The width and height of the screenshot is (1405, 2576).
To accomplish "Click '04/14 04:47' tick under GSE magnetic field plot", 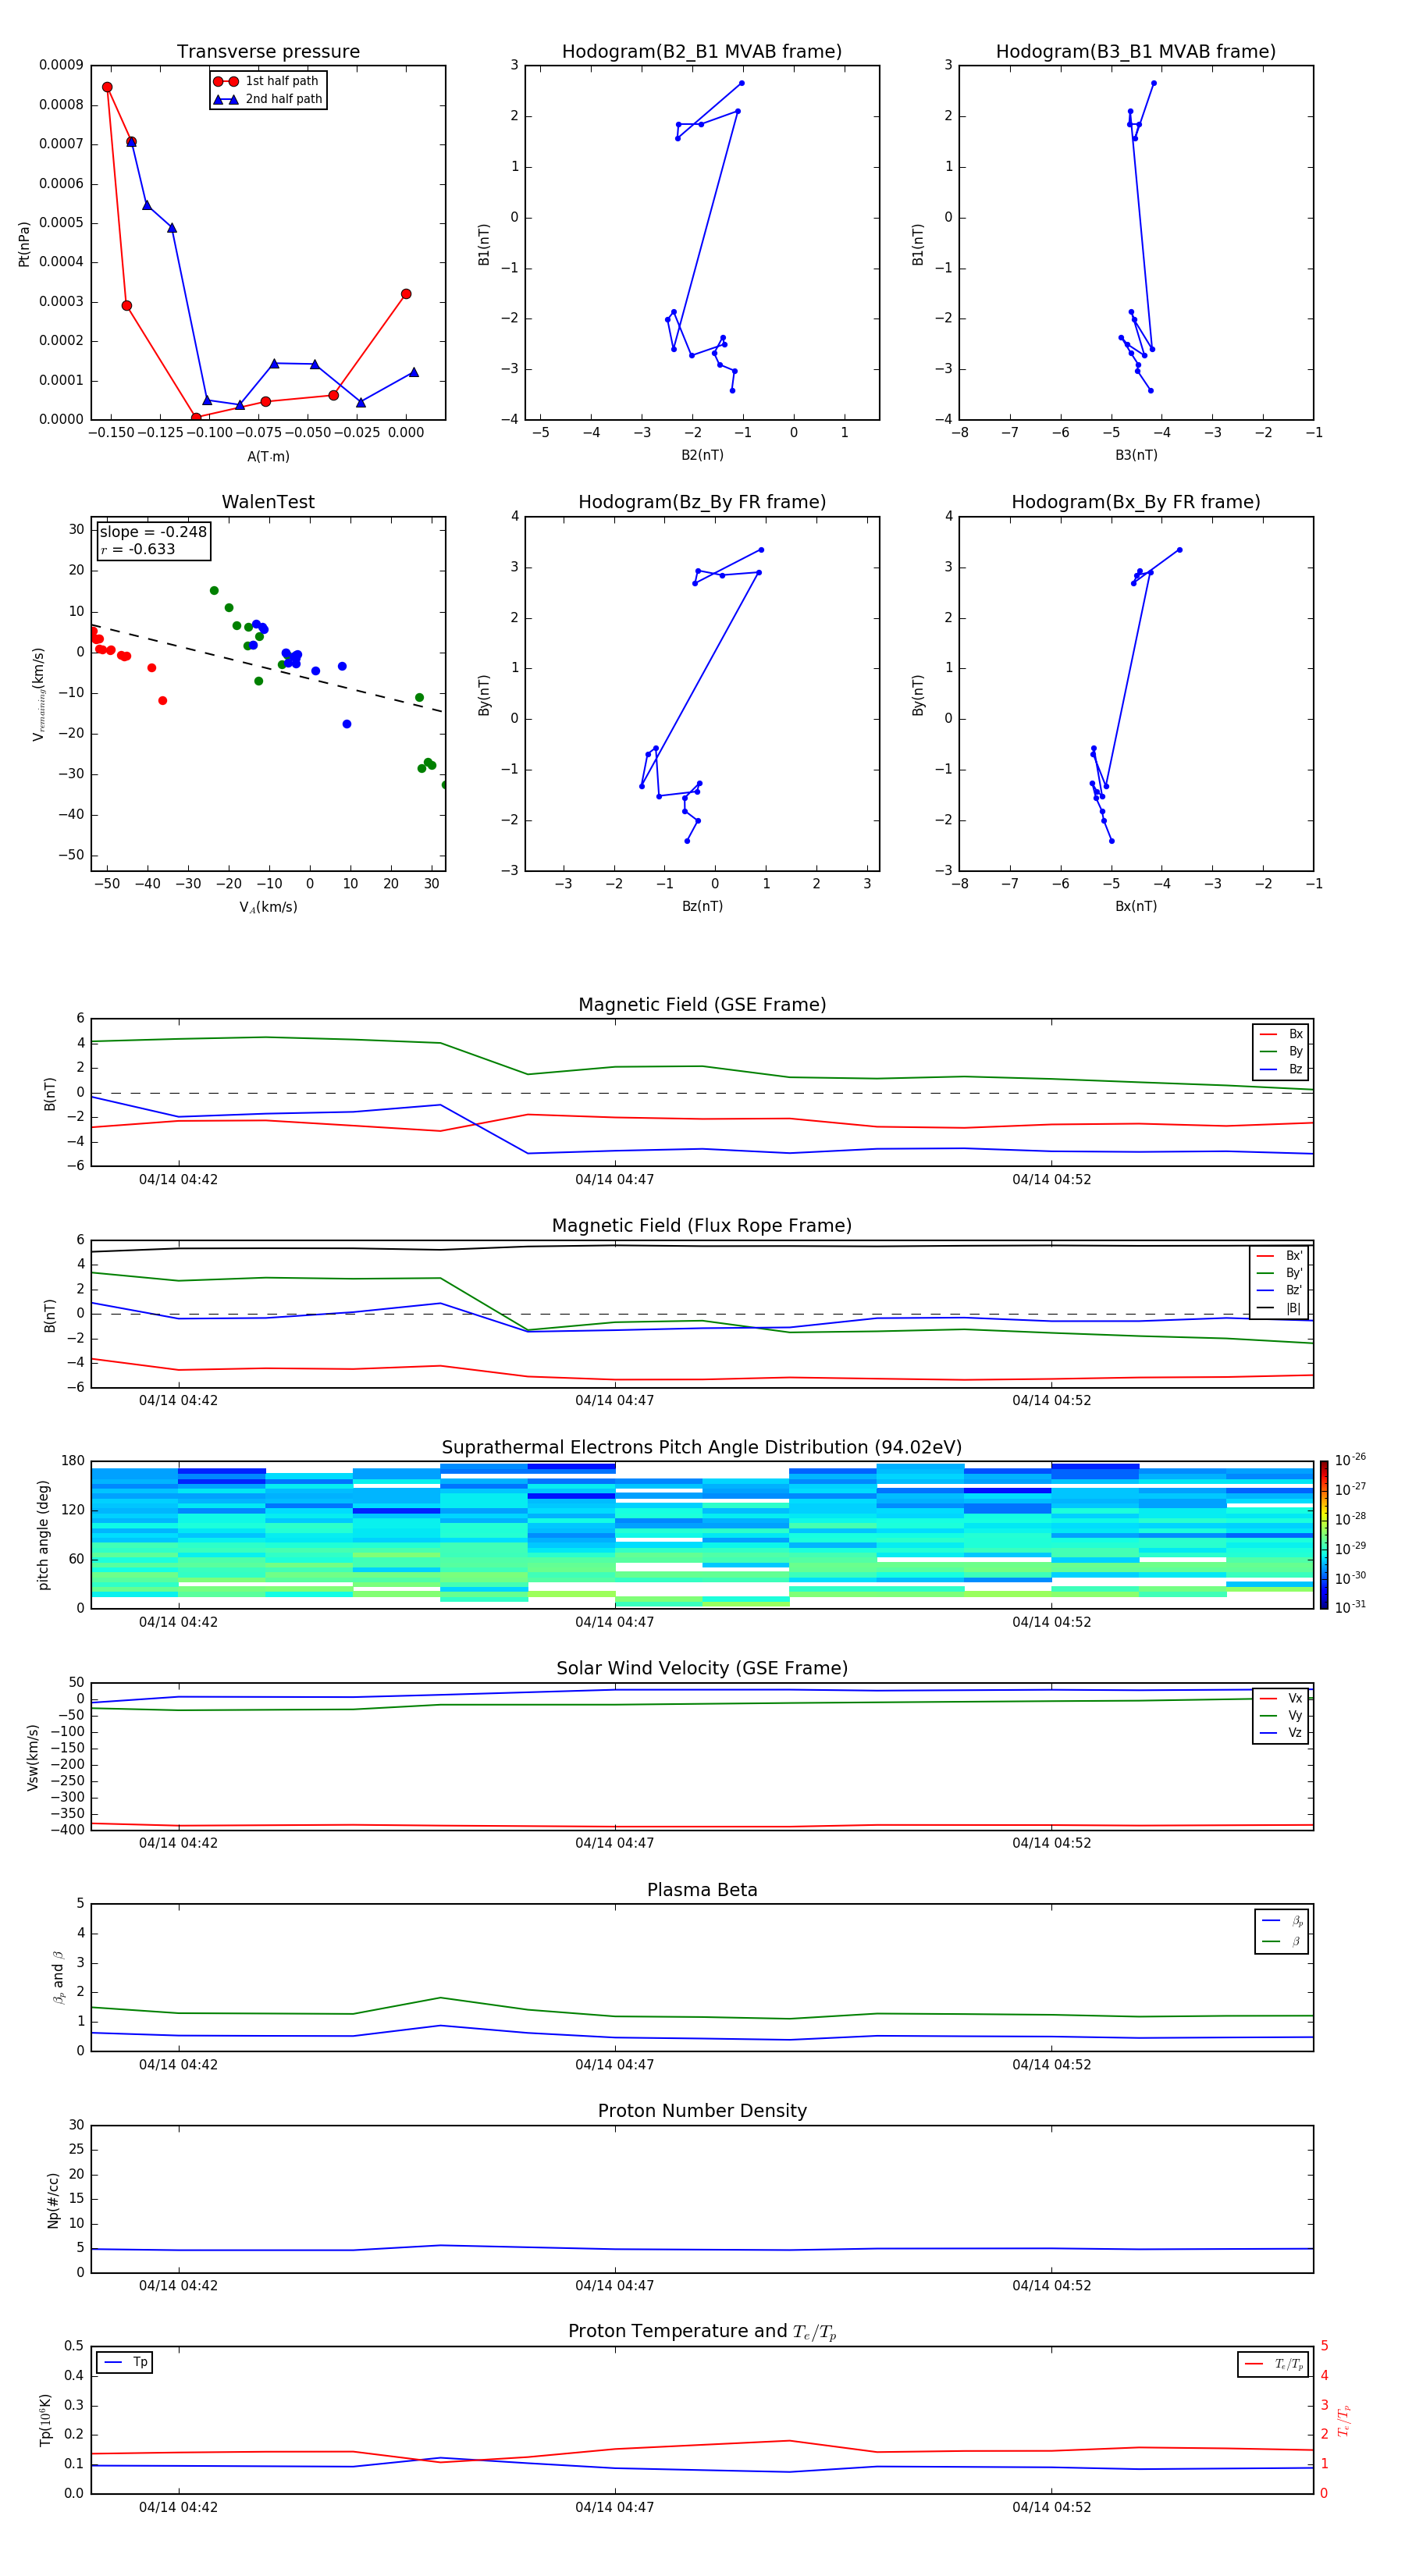I will [x=614, y=1180].
